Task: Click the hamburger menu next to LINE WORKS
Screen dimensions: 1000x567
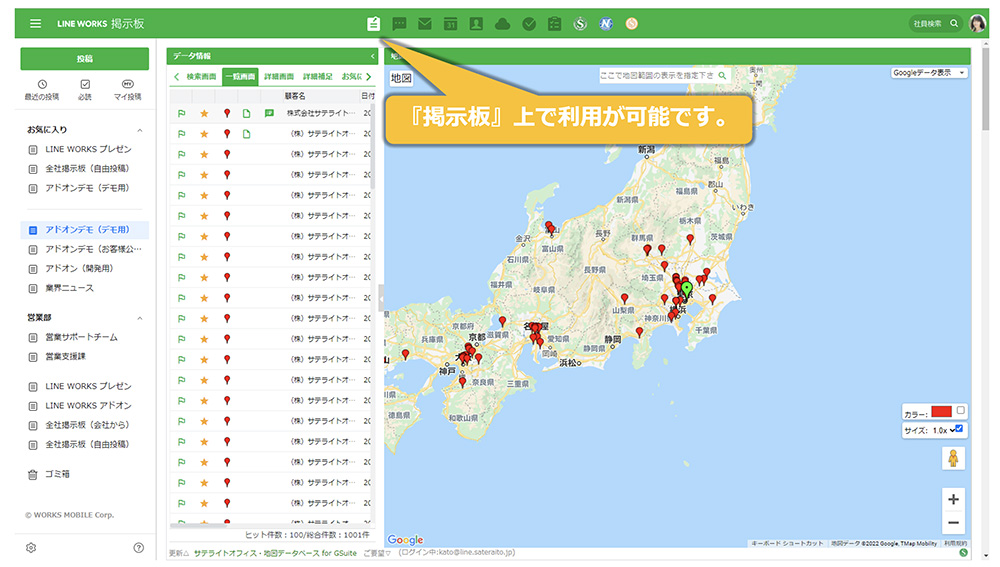Action: [36, 23]
